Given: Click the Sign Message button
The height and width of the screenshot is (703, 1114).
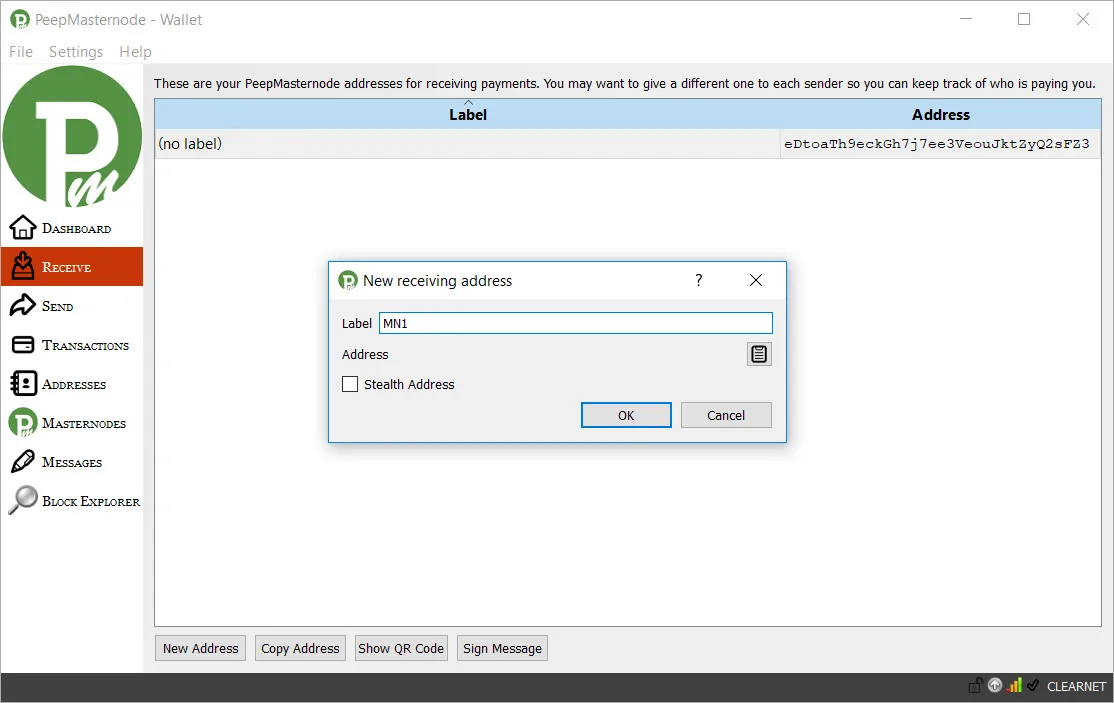Looking at the screenshot, I should (x=502, y=648).
